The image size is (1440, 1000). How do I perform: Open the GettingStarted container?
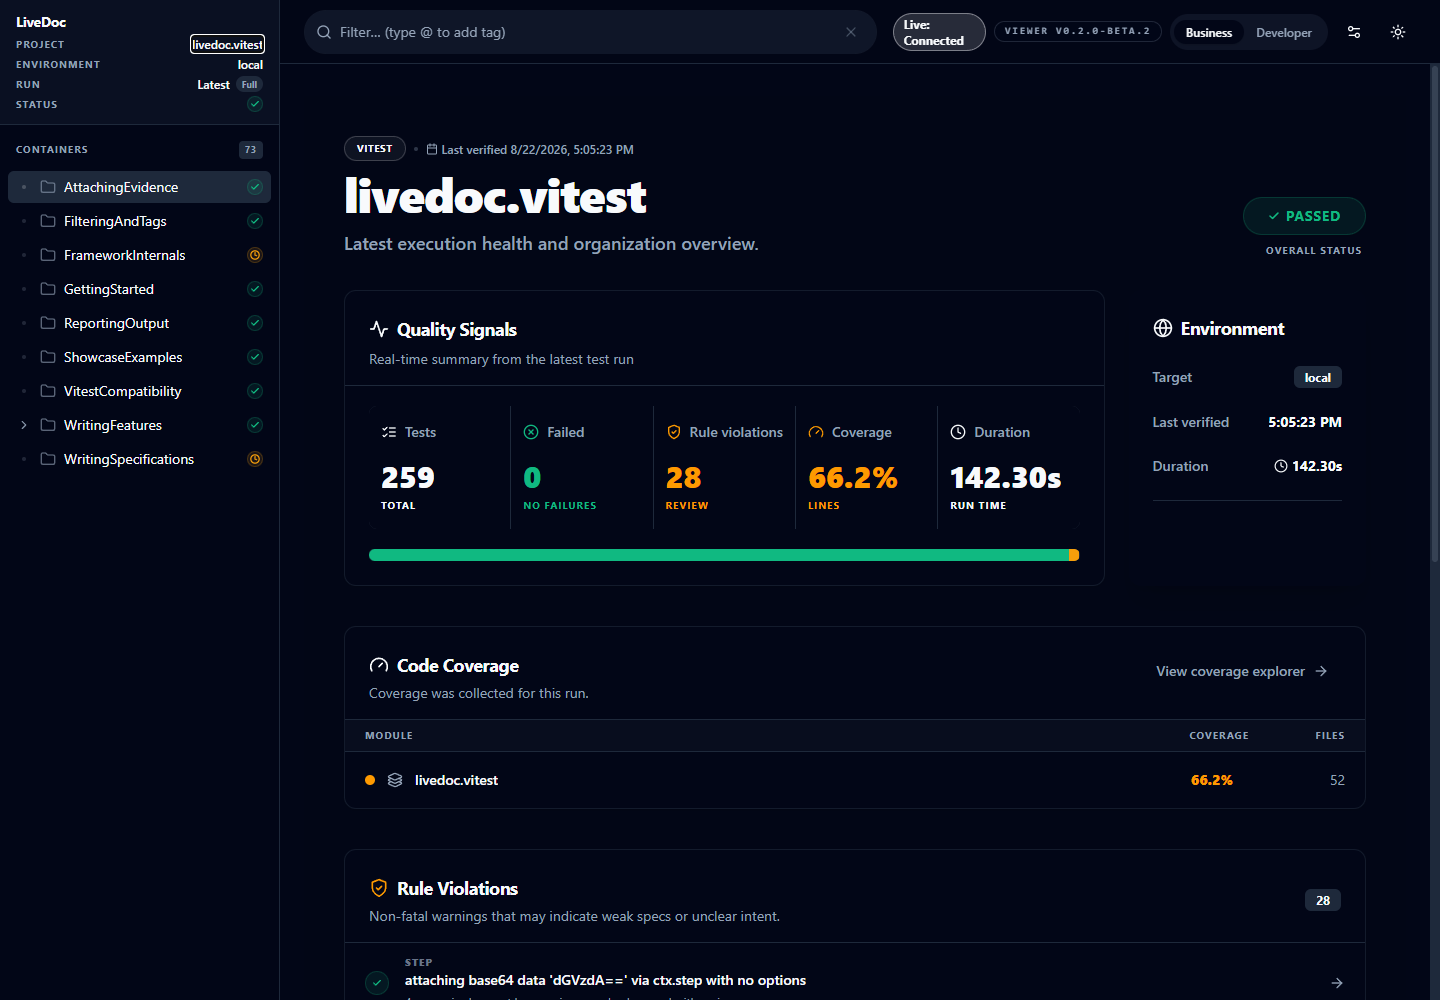[x=139, y=289]
